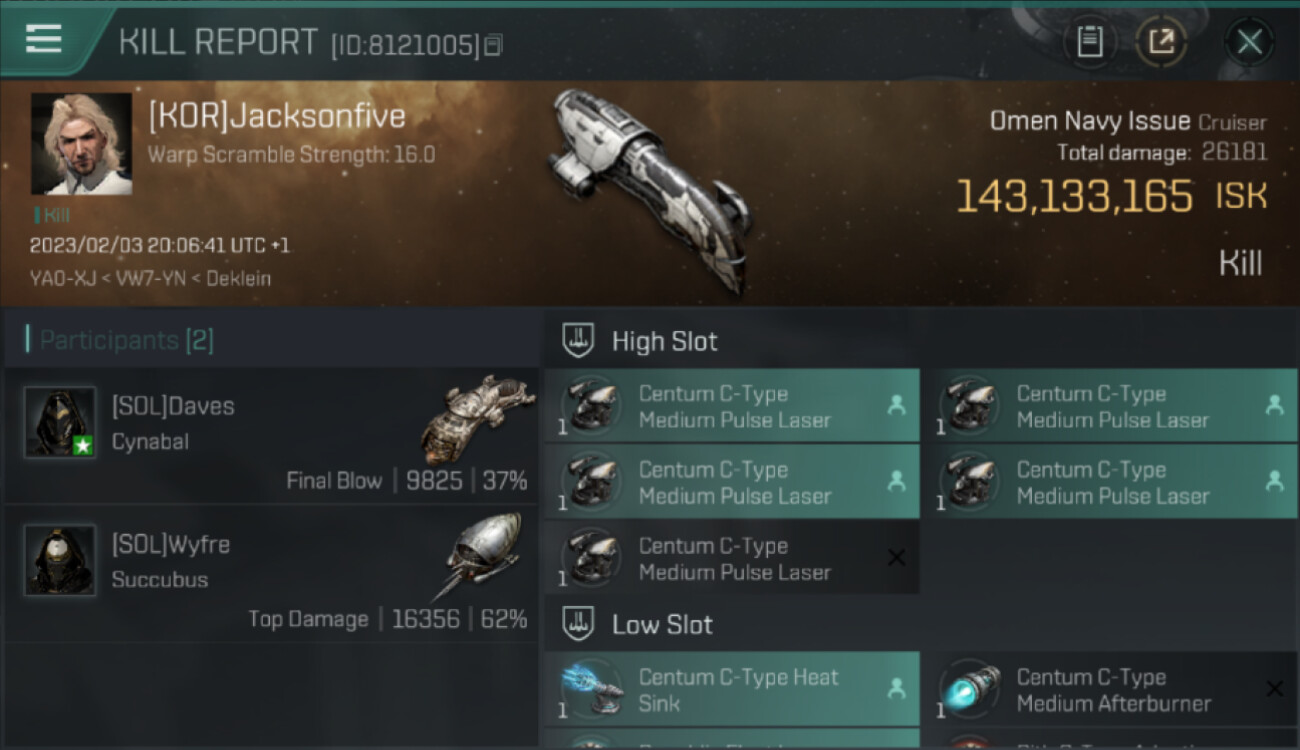Select Jacksonfive's character portrait
This screenshot has width=1300, height=750.
point(81,143)
